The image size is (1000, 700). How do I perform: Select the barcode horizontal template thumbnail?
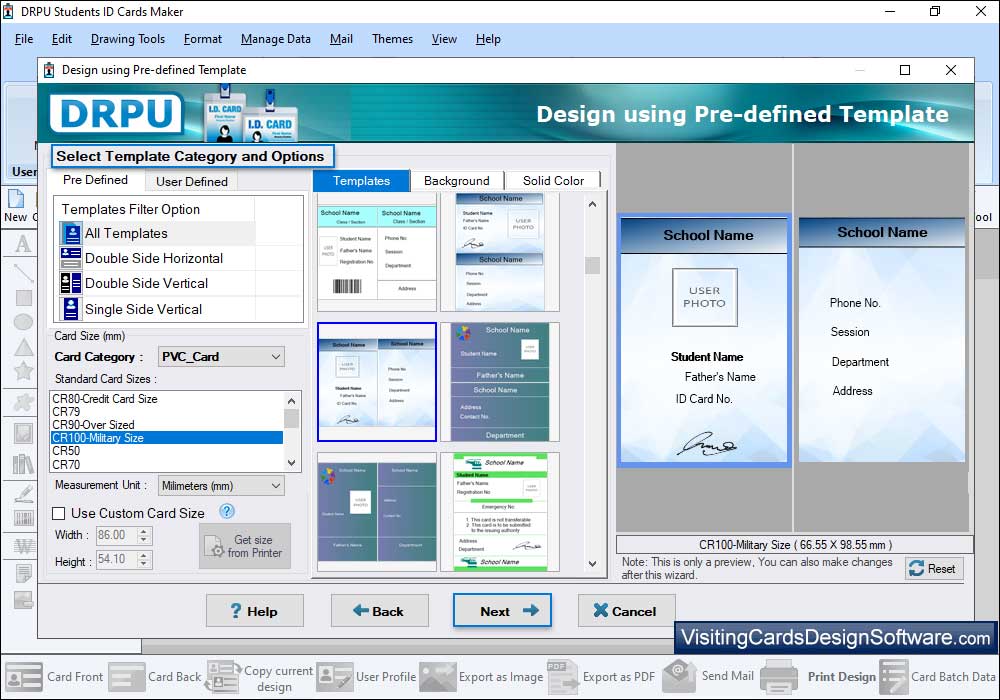(377, 252)
